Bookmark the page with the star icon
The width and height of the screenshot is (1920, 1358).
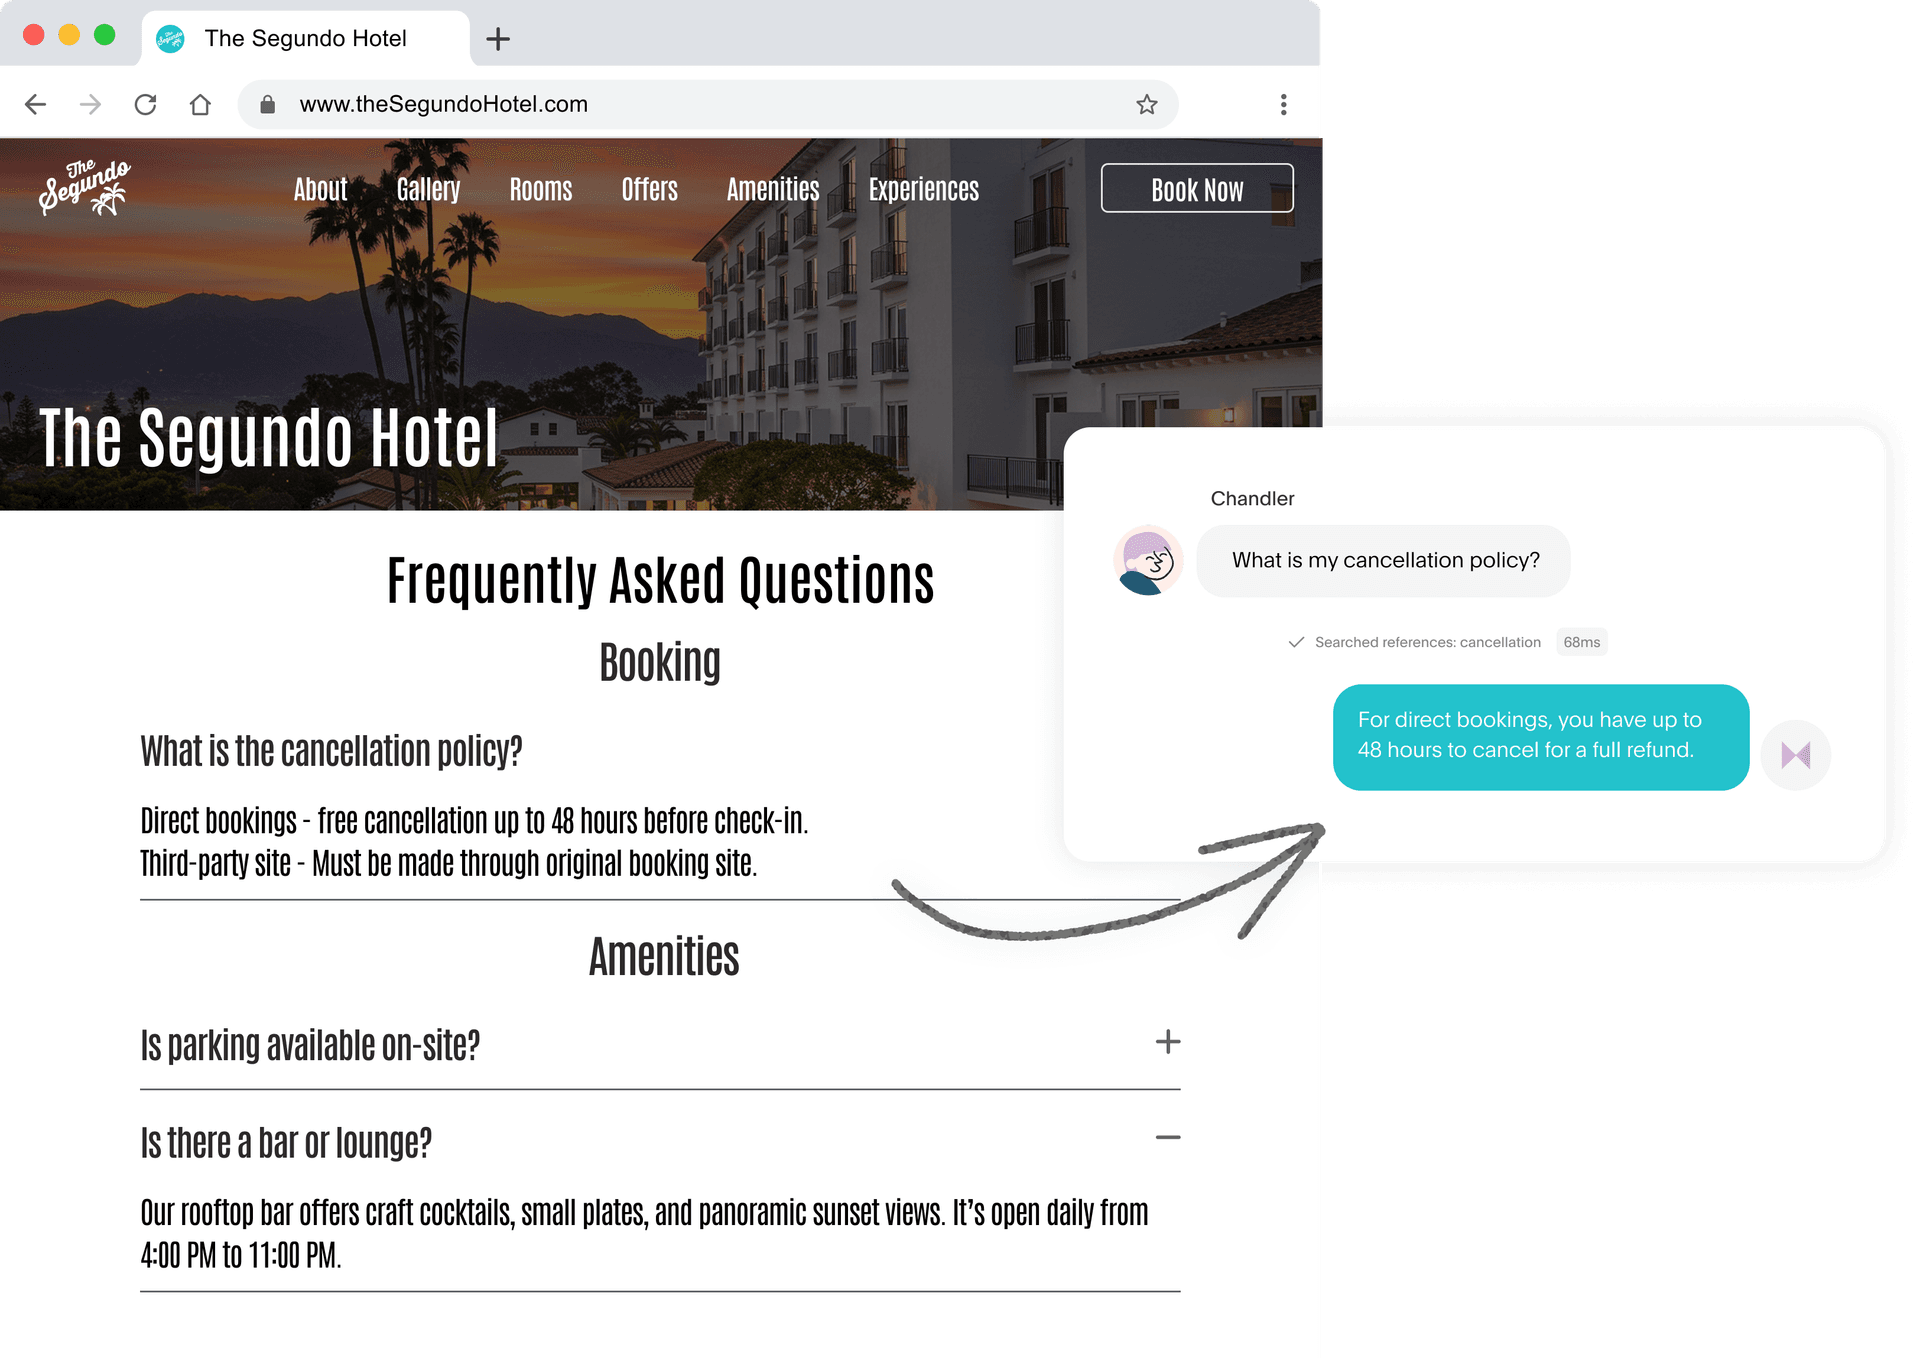(1147, 104)
